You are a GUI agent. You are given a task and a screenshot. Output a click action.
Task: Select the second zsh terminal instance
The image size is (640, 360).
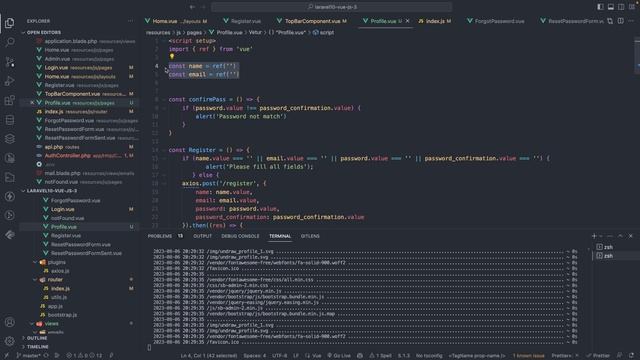click(616, 256)
